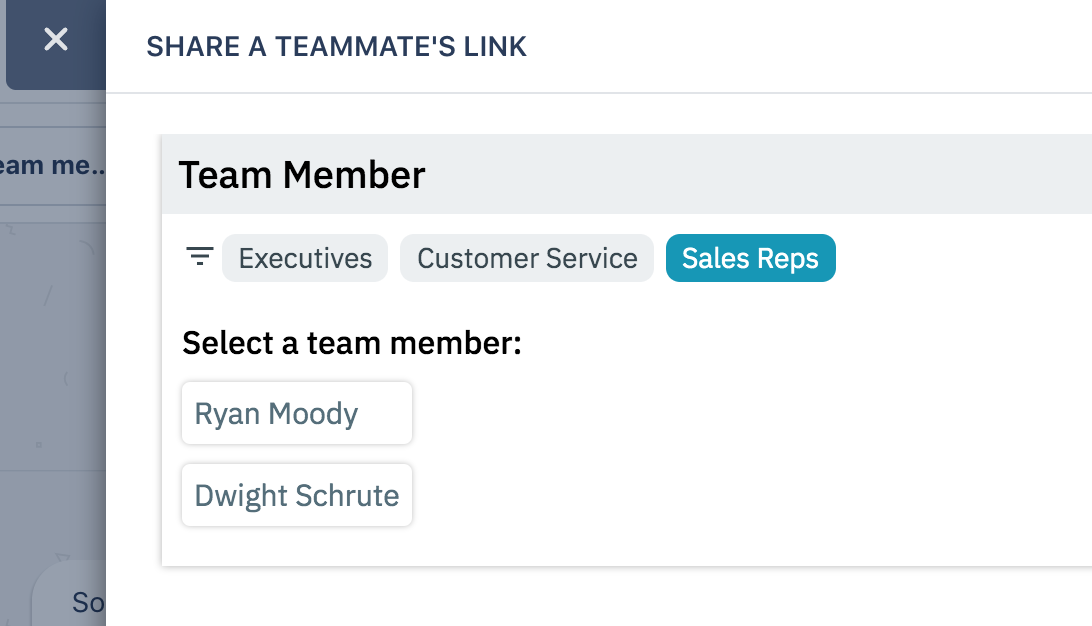Close the share teammate's link panel
The image size is (1092, 626).
click(x=56, y=40)
